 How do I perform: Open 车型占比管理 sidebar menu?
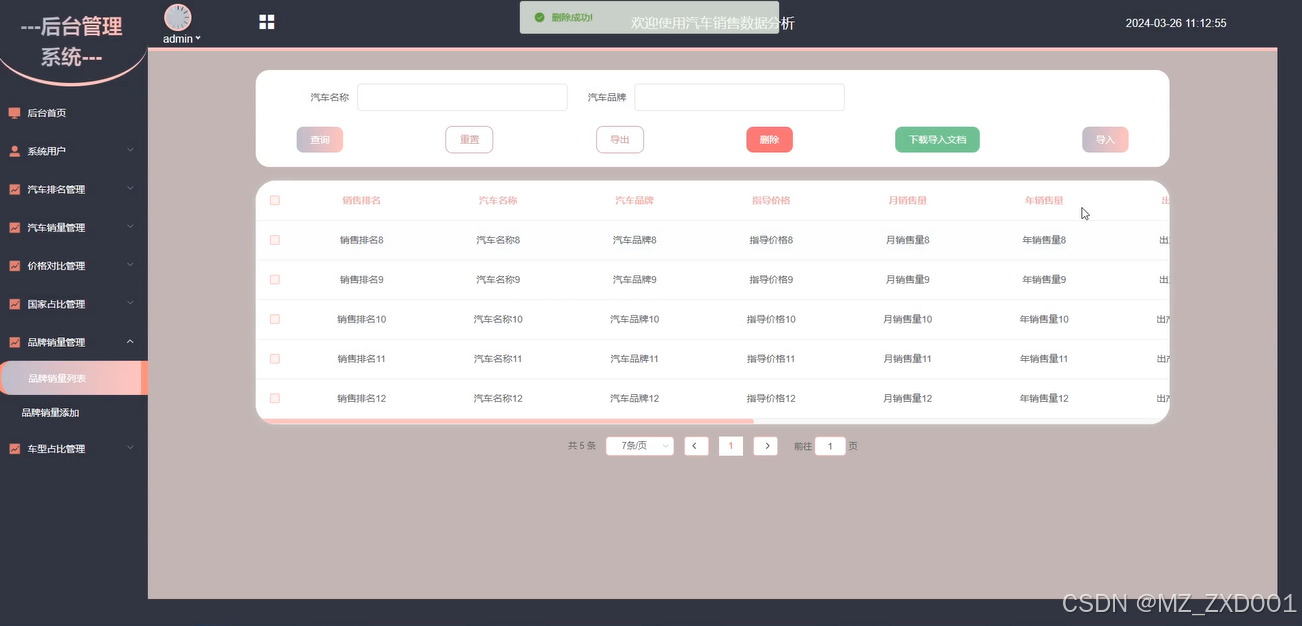tap(74, 449)
